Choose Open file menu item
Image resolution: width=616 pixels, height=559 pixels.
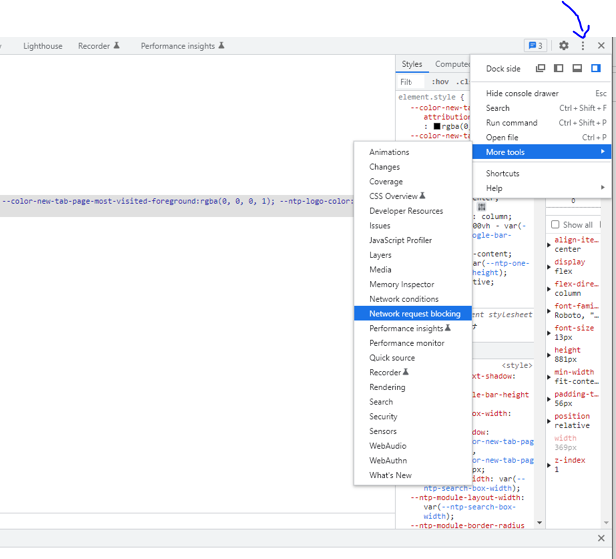click(541, 137)
